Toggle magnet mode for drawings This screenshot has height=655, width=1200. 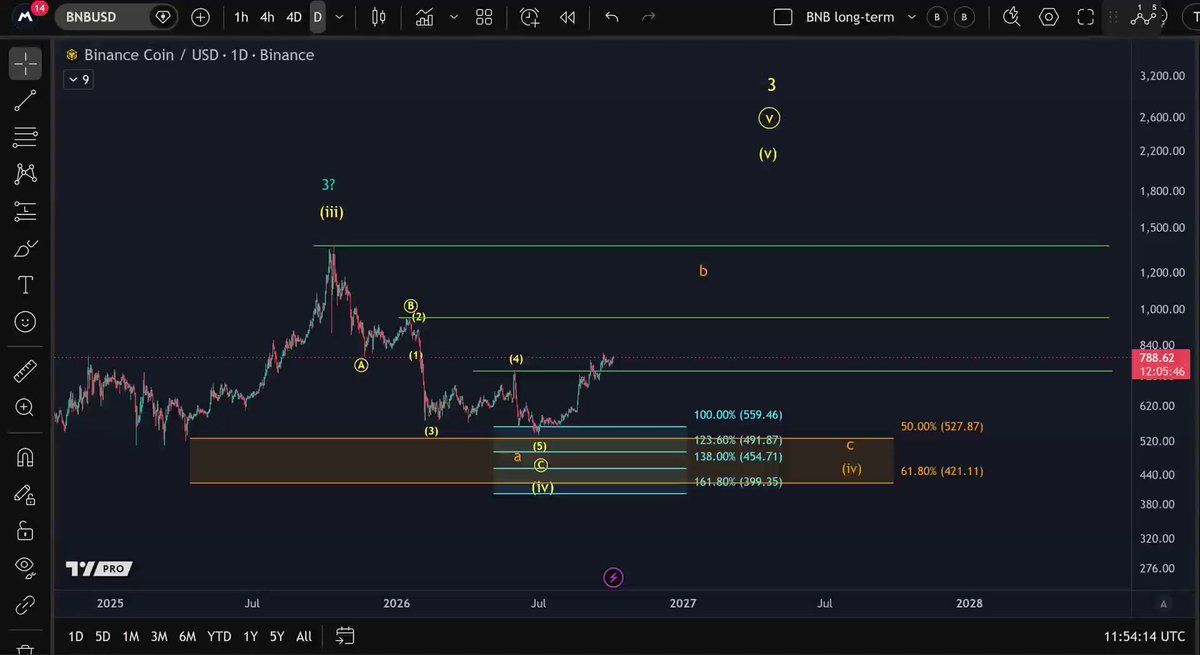25,457
